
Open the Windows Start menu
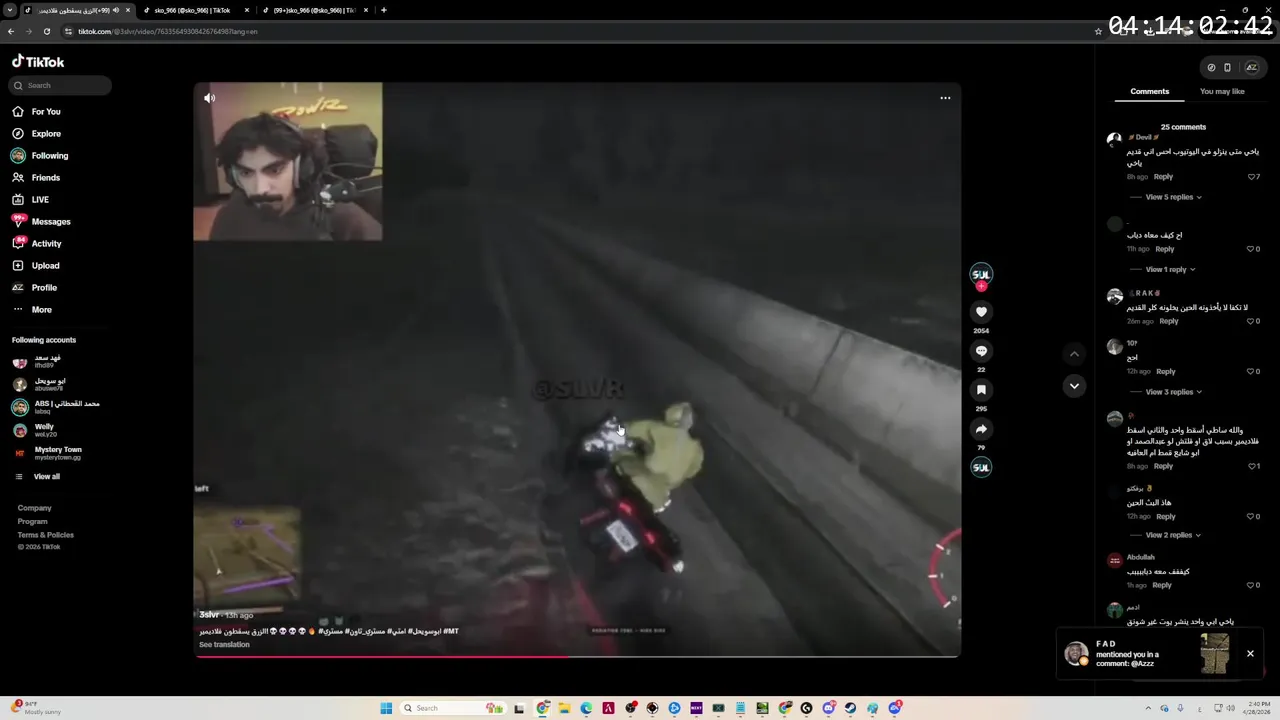pos(386,708)
